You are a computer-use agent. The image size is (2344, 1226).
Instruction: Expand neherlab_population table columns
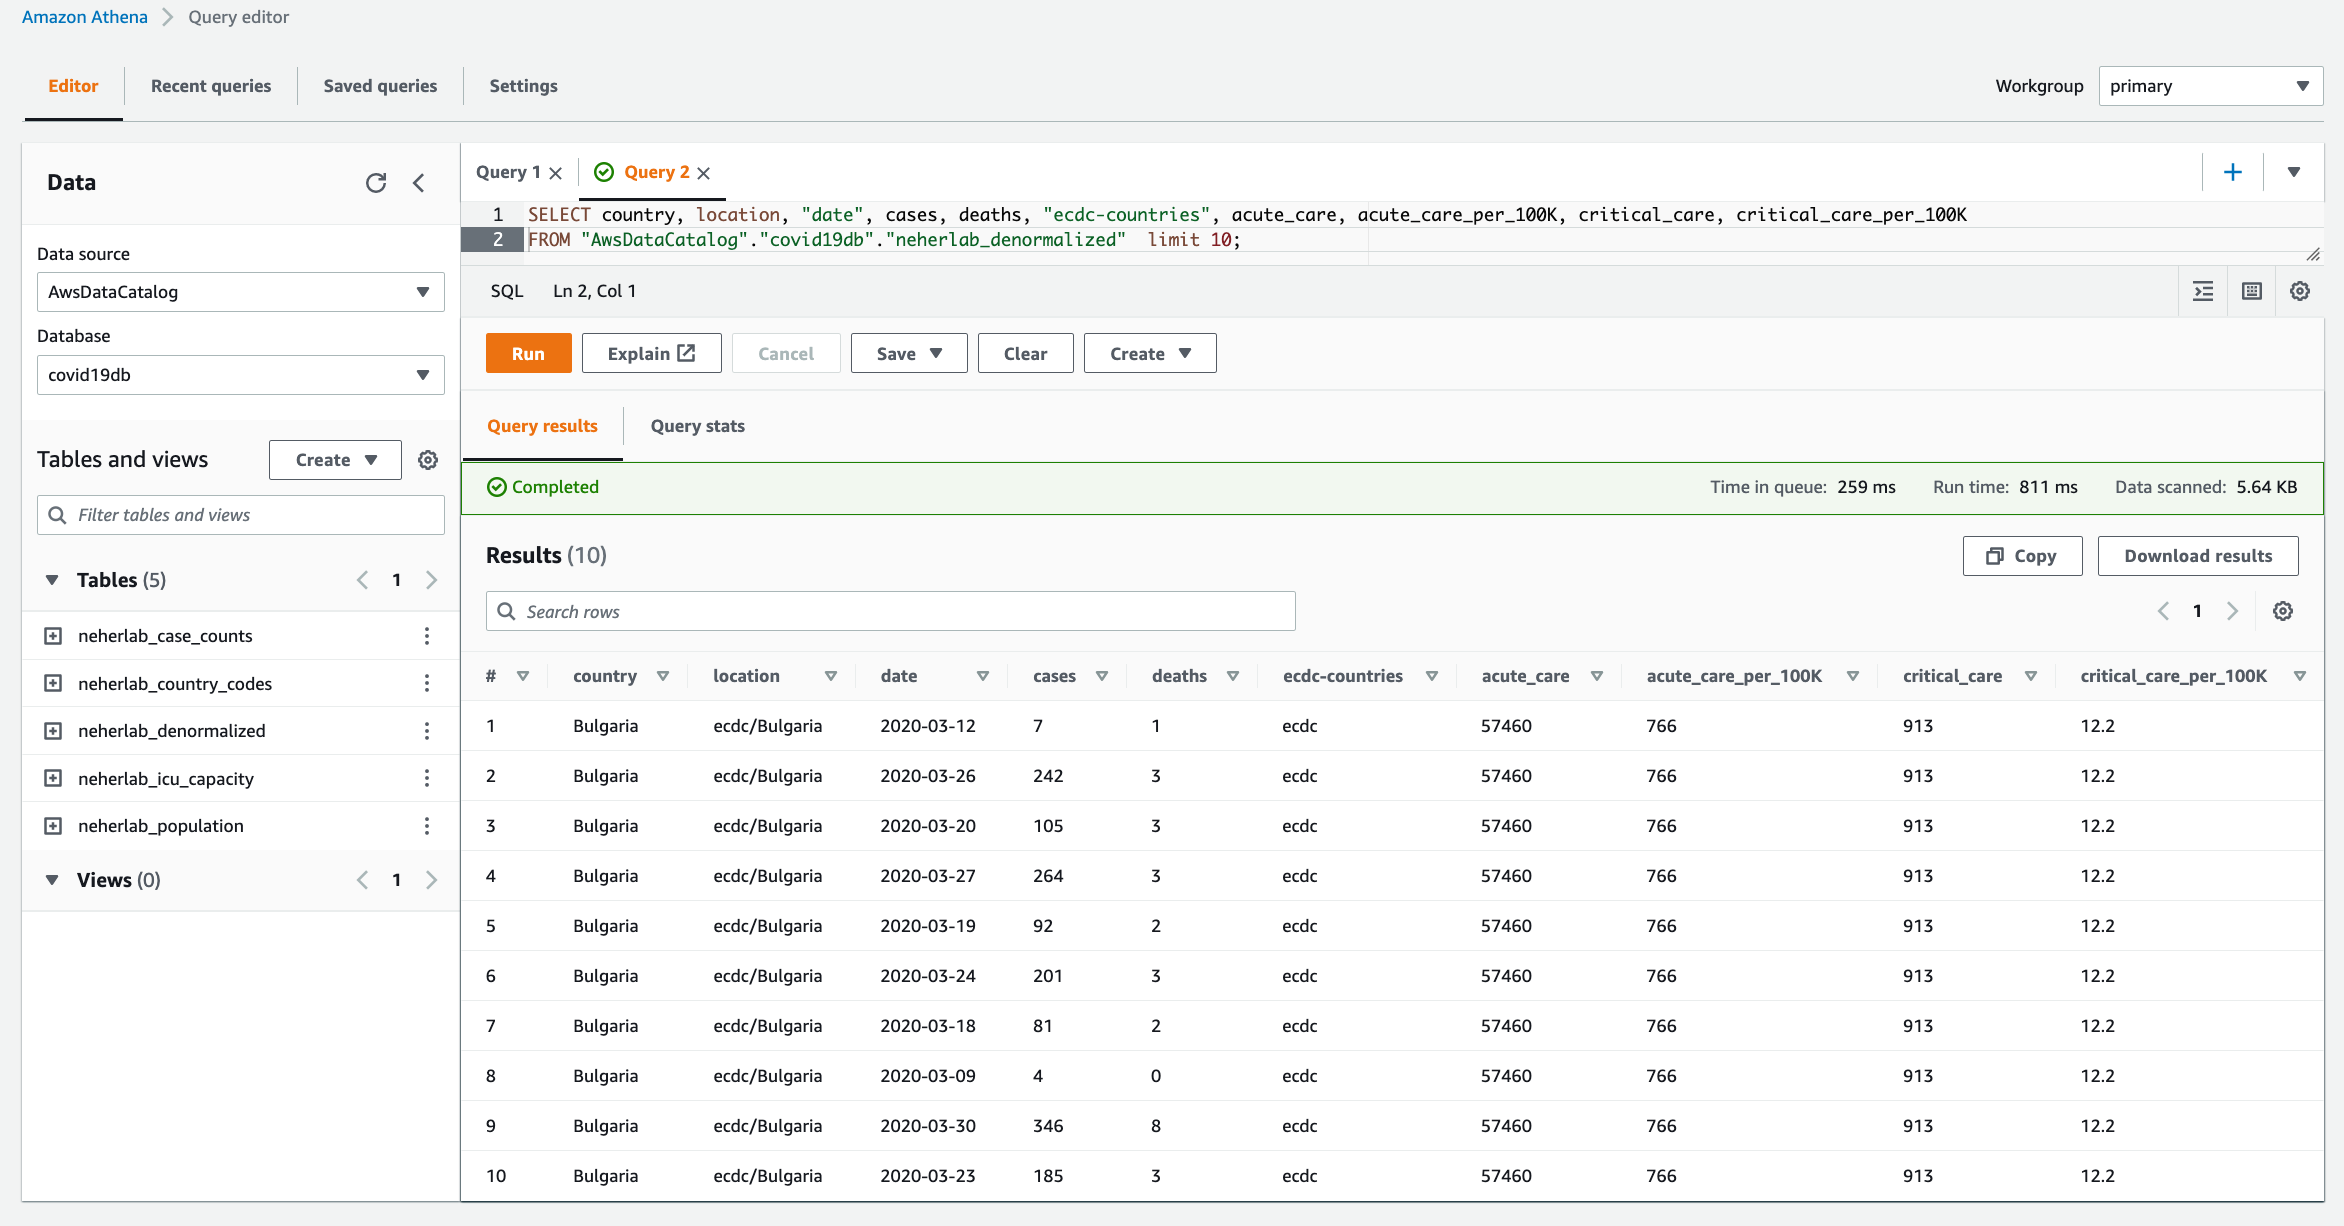pos(53,826)
